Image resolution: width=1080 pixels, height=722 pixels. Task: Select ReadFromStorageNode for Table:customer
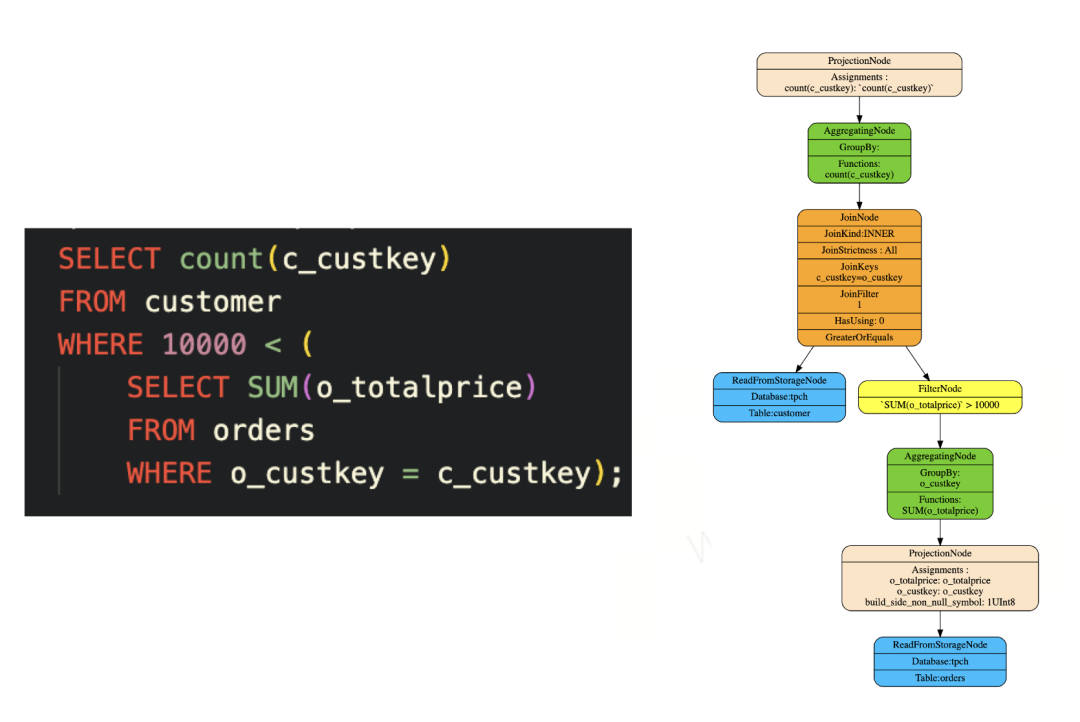[779, 397]
